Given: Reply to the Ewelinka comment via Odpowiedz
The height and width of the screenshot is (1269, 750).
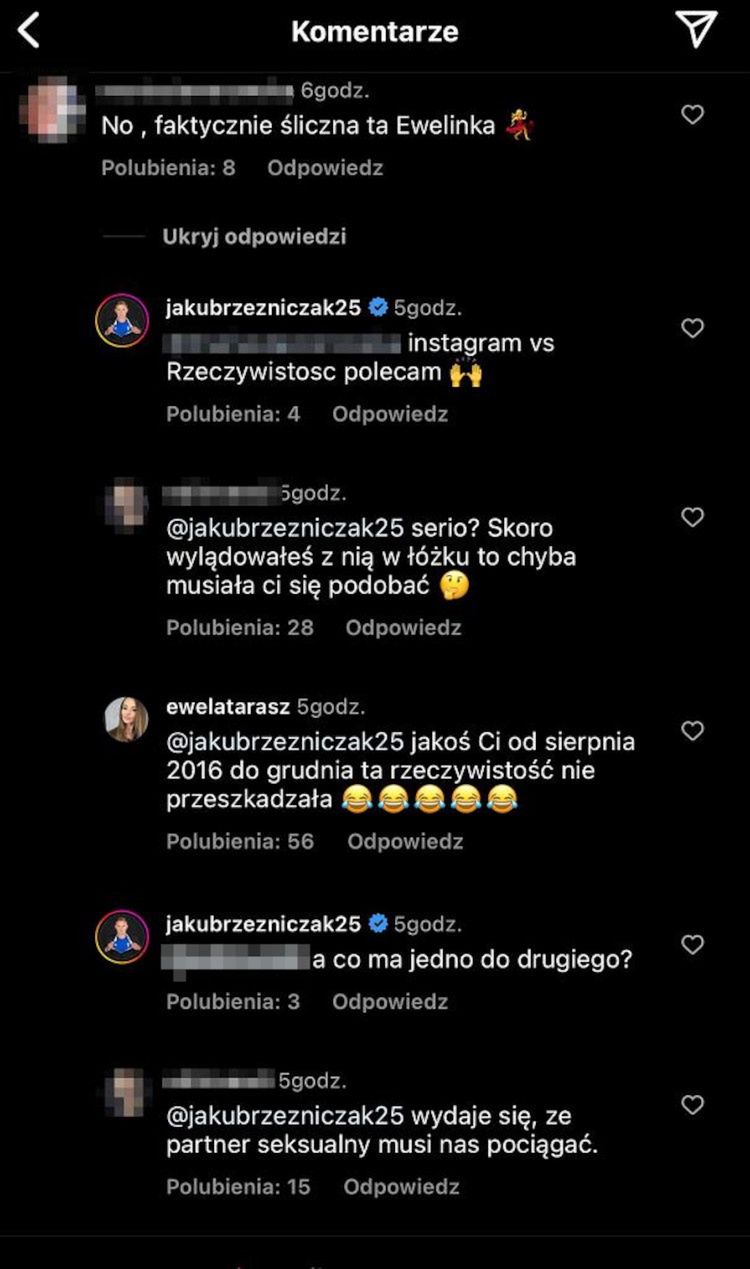Looking at the screenshot, I should point(325,168).
